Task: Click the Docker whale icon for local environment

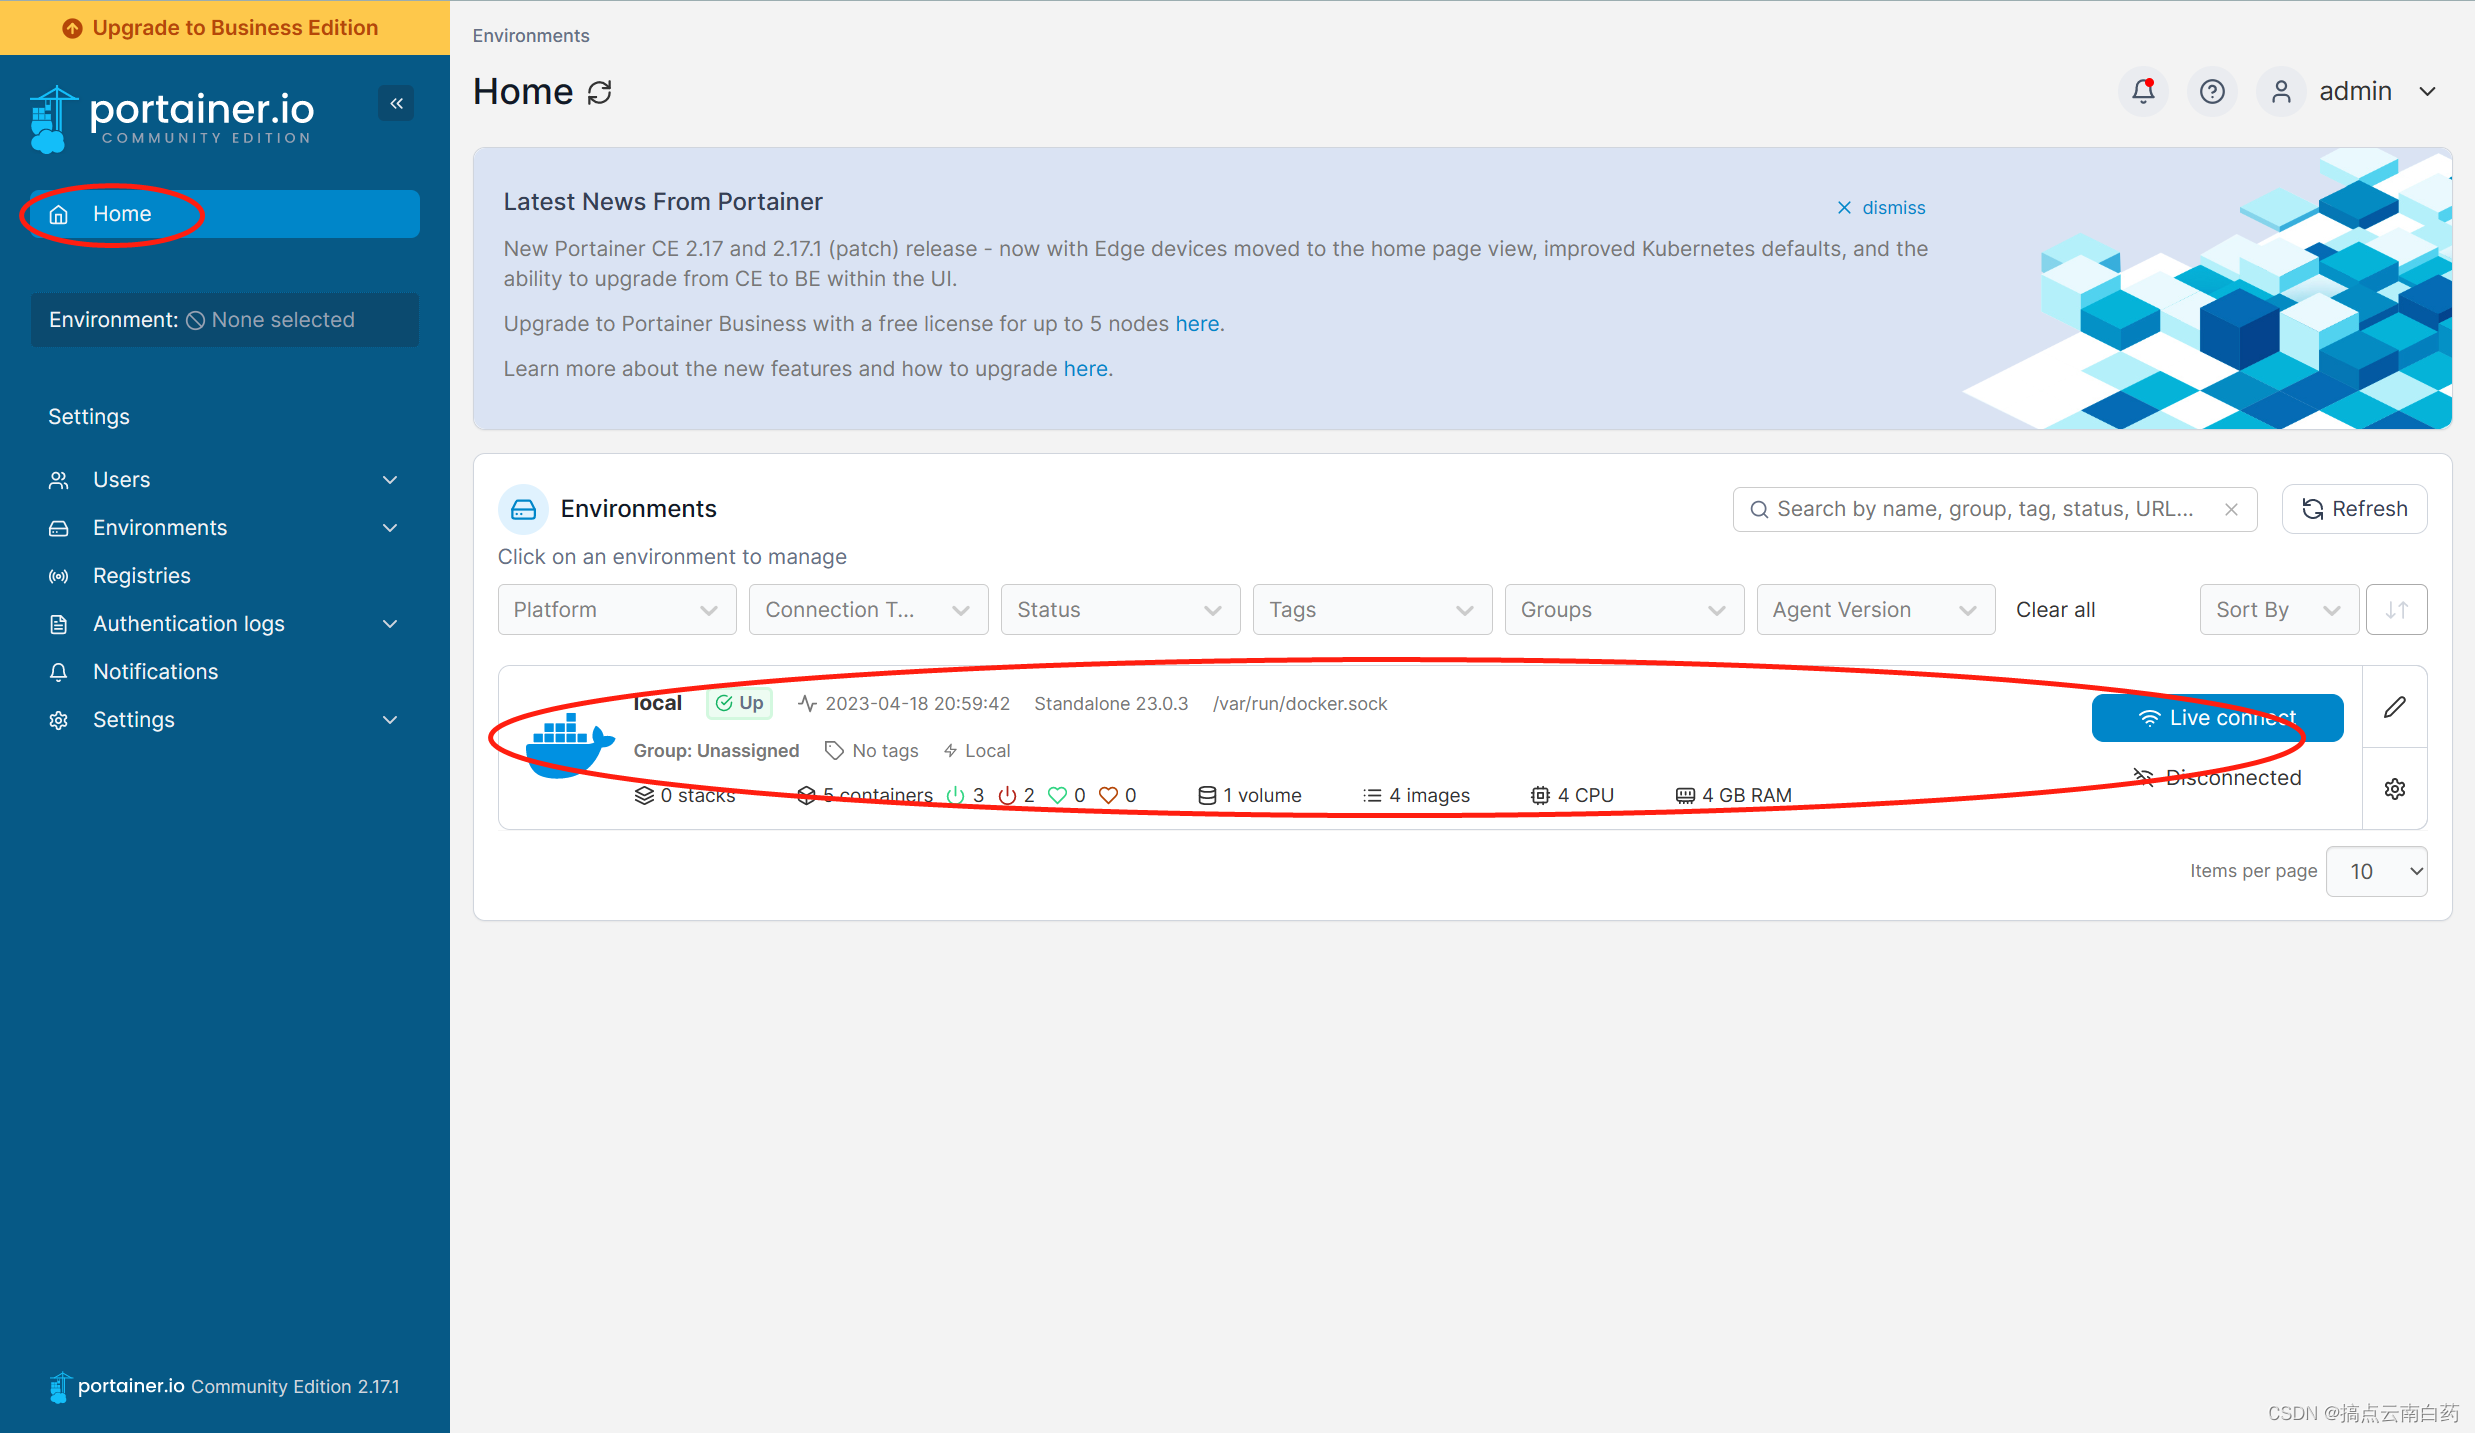Action: tap(569, 746)
